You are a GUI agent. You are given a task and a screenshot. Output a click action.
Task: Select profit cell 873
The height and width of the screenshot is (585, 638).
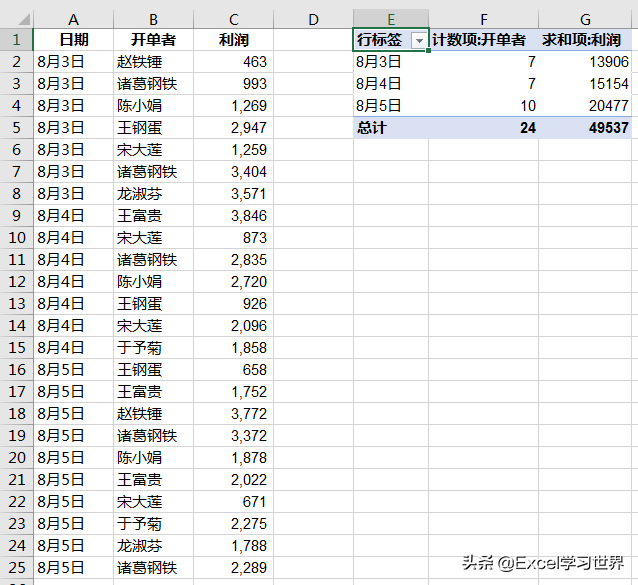(x=234, y=238)
